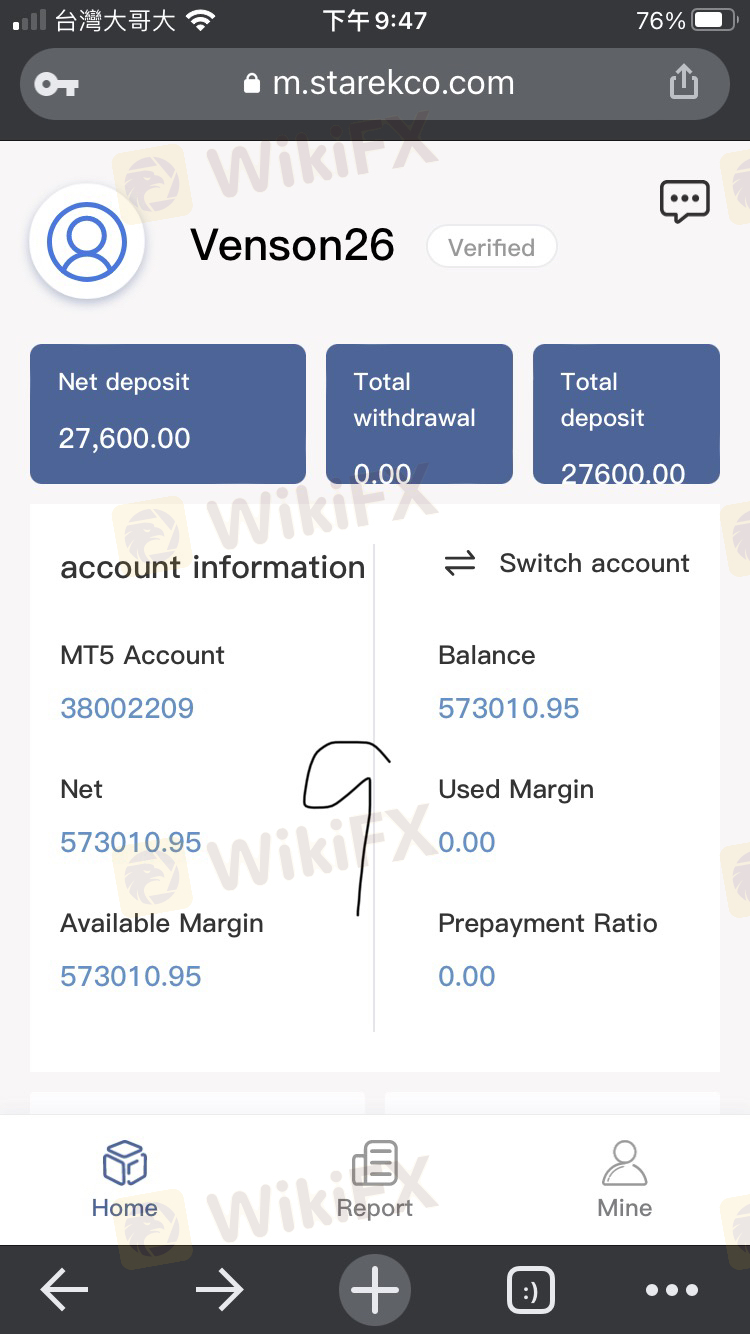Switch to the Report tab
Screen dimensions: 750x1334
tap(375, 1180)
